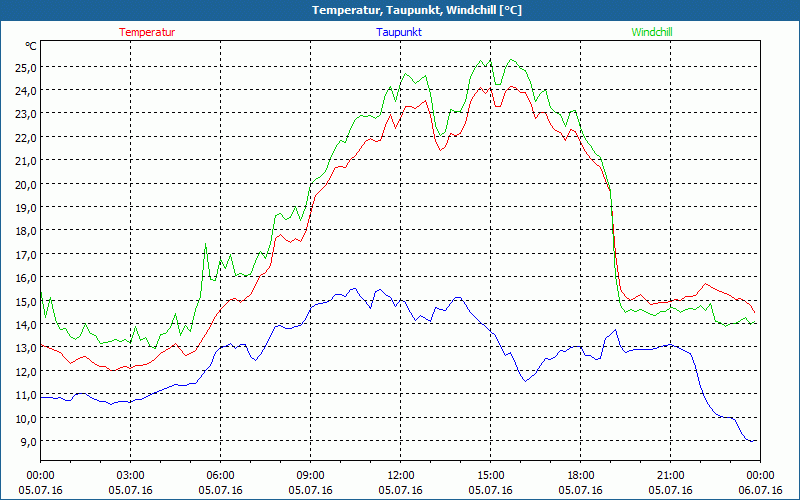Click the 16,0 y-axis value
Screen dimensions: 800x500
click(26, 278)
